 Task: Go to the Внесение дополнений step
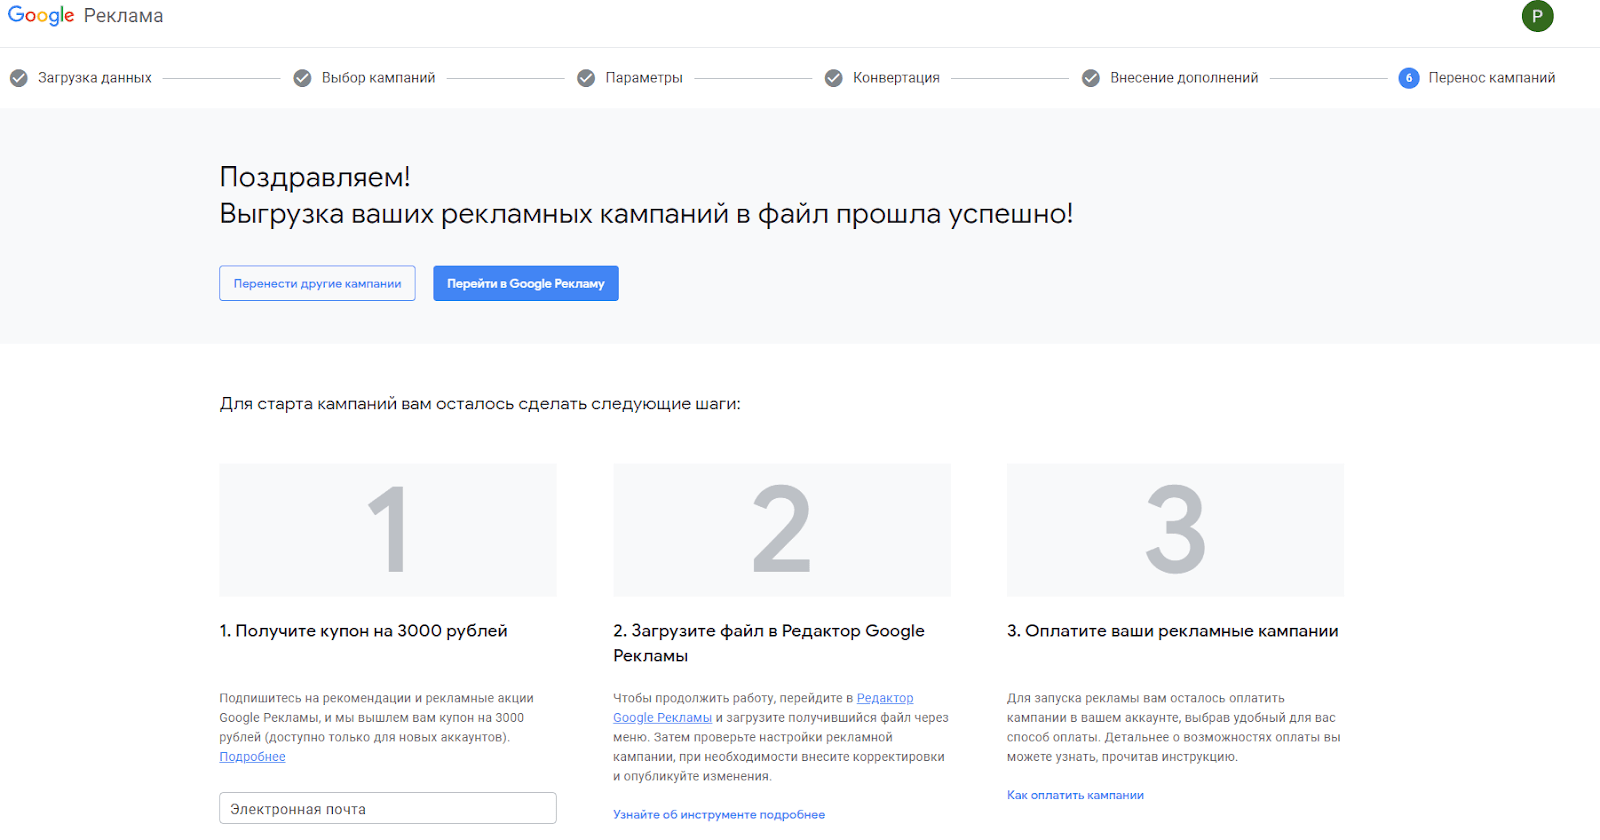tap(1184, 78)
